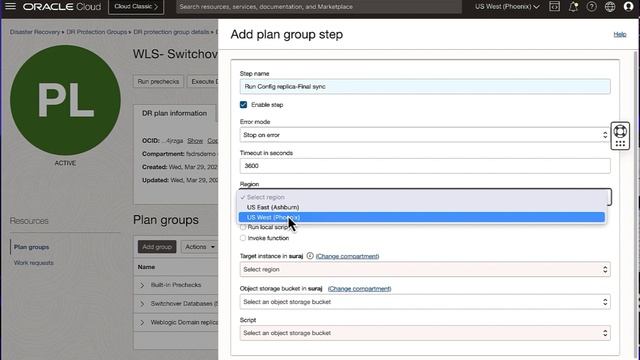
Task: Open the help question mark icon
Action: pos(591,7)
